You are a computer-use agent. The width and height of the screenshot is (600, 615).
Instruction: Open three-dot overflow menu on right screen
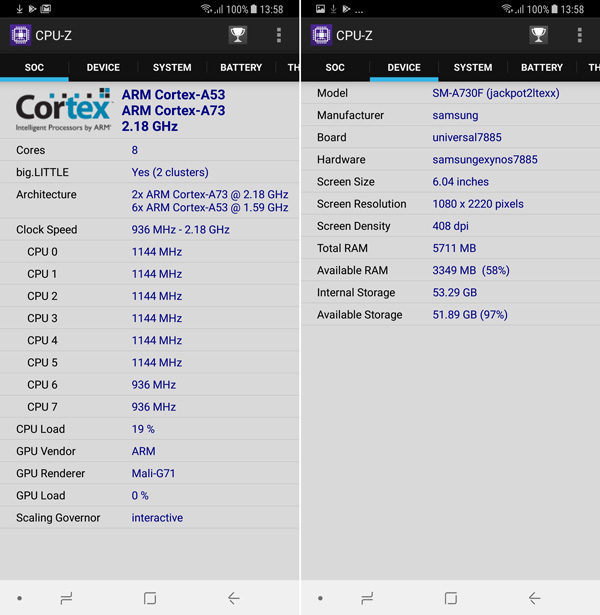(x=579, y=35)
